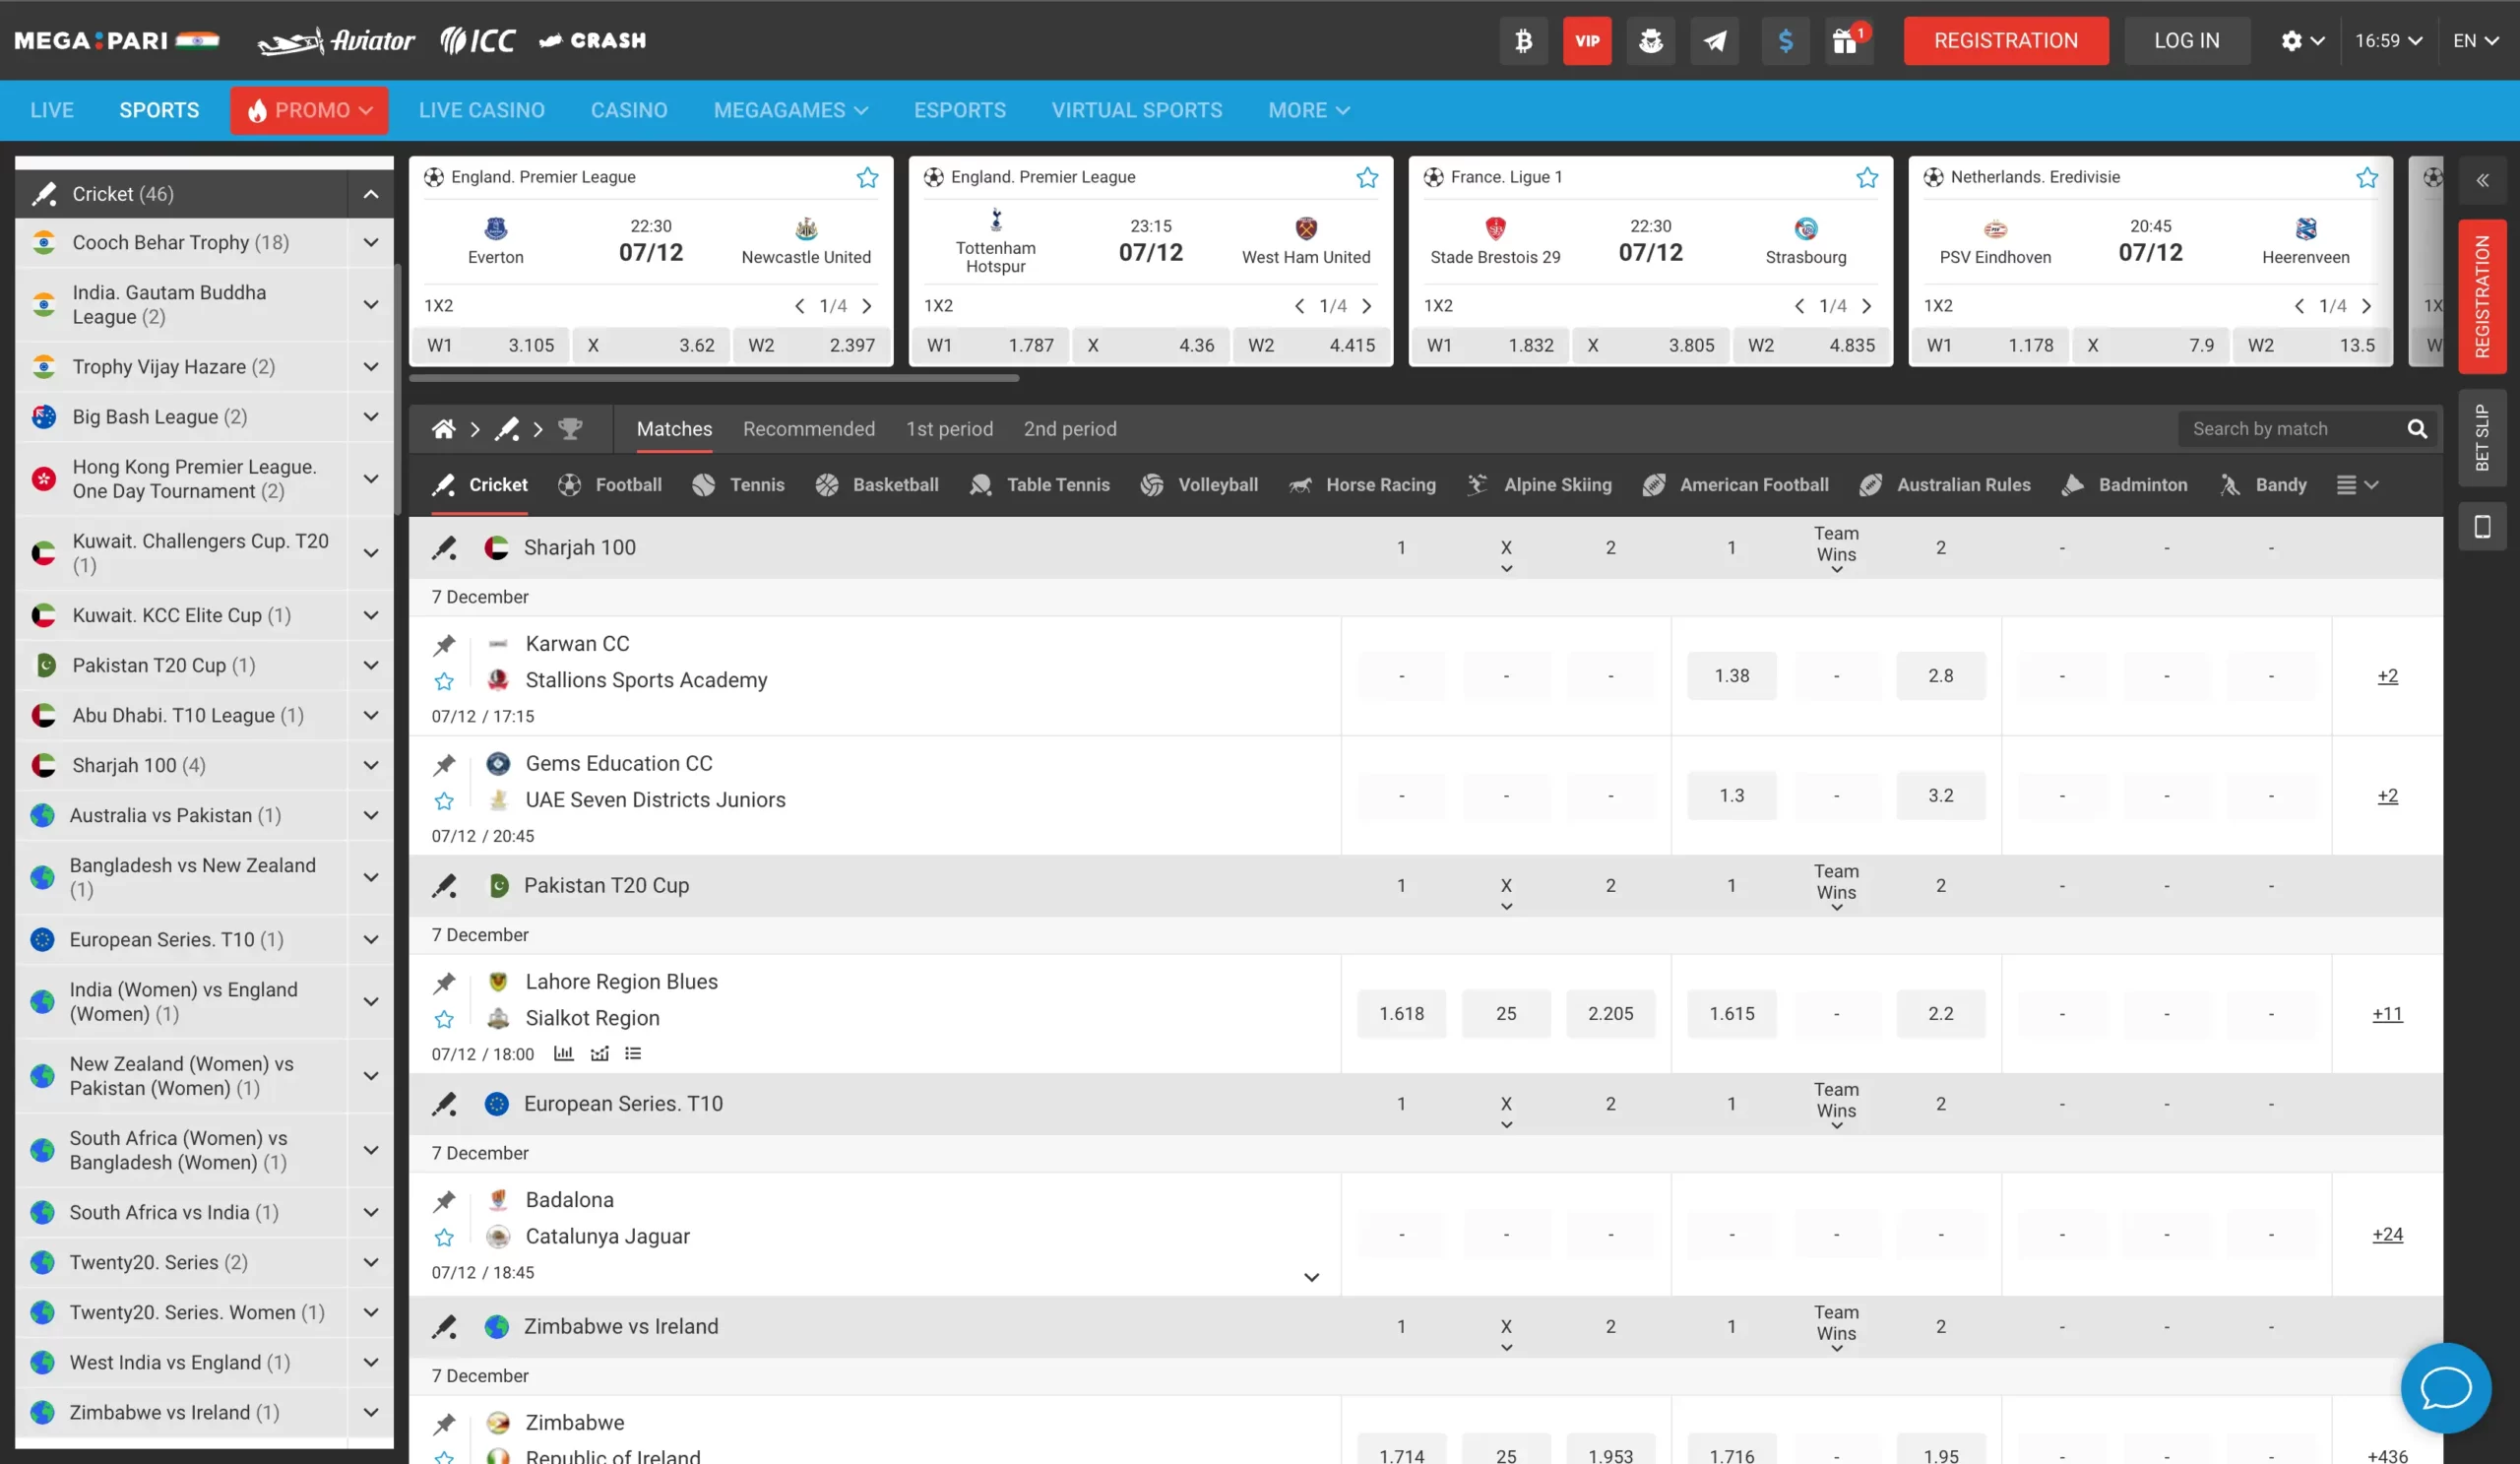Switch to the 1st period tab
The width and height of the screenshot is (2520, 1464).
tap(949, 429)
